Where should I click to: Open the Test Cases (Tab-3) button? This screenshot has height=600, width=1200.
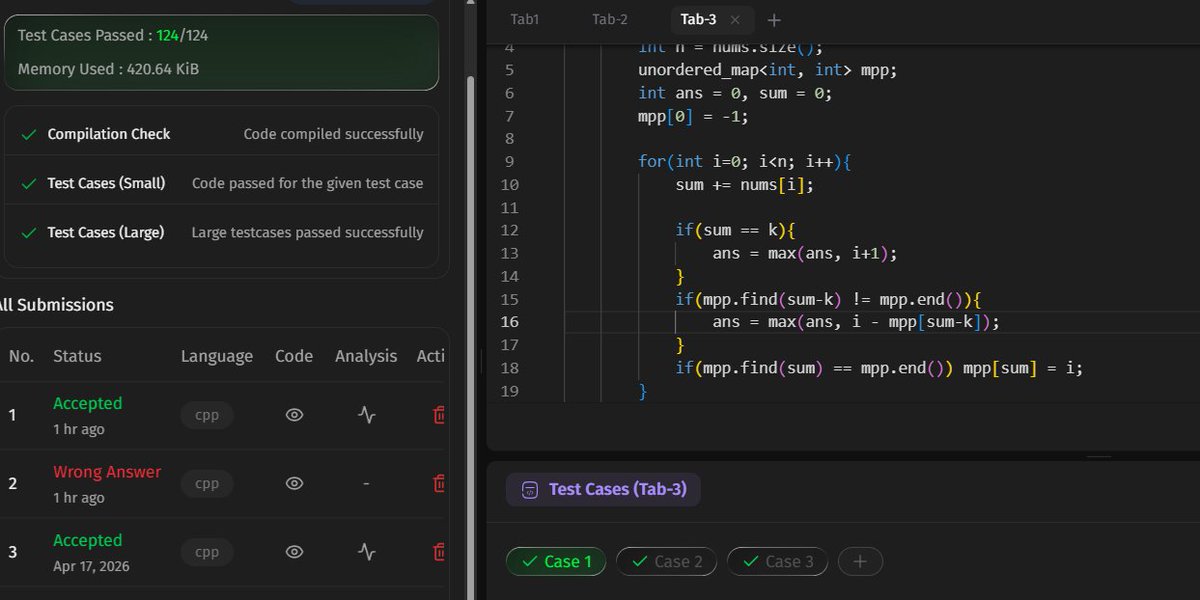point(603,490)
